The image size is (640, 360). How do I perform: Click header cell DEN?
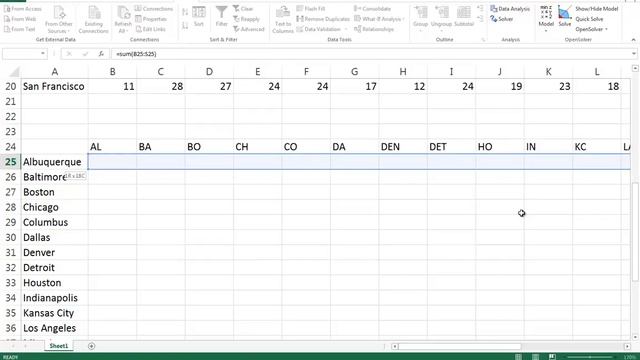pos(403,147)
